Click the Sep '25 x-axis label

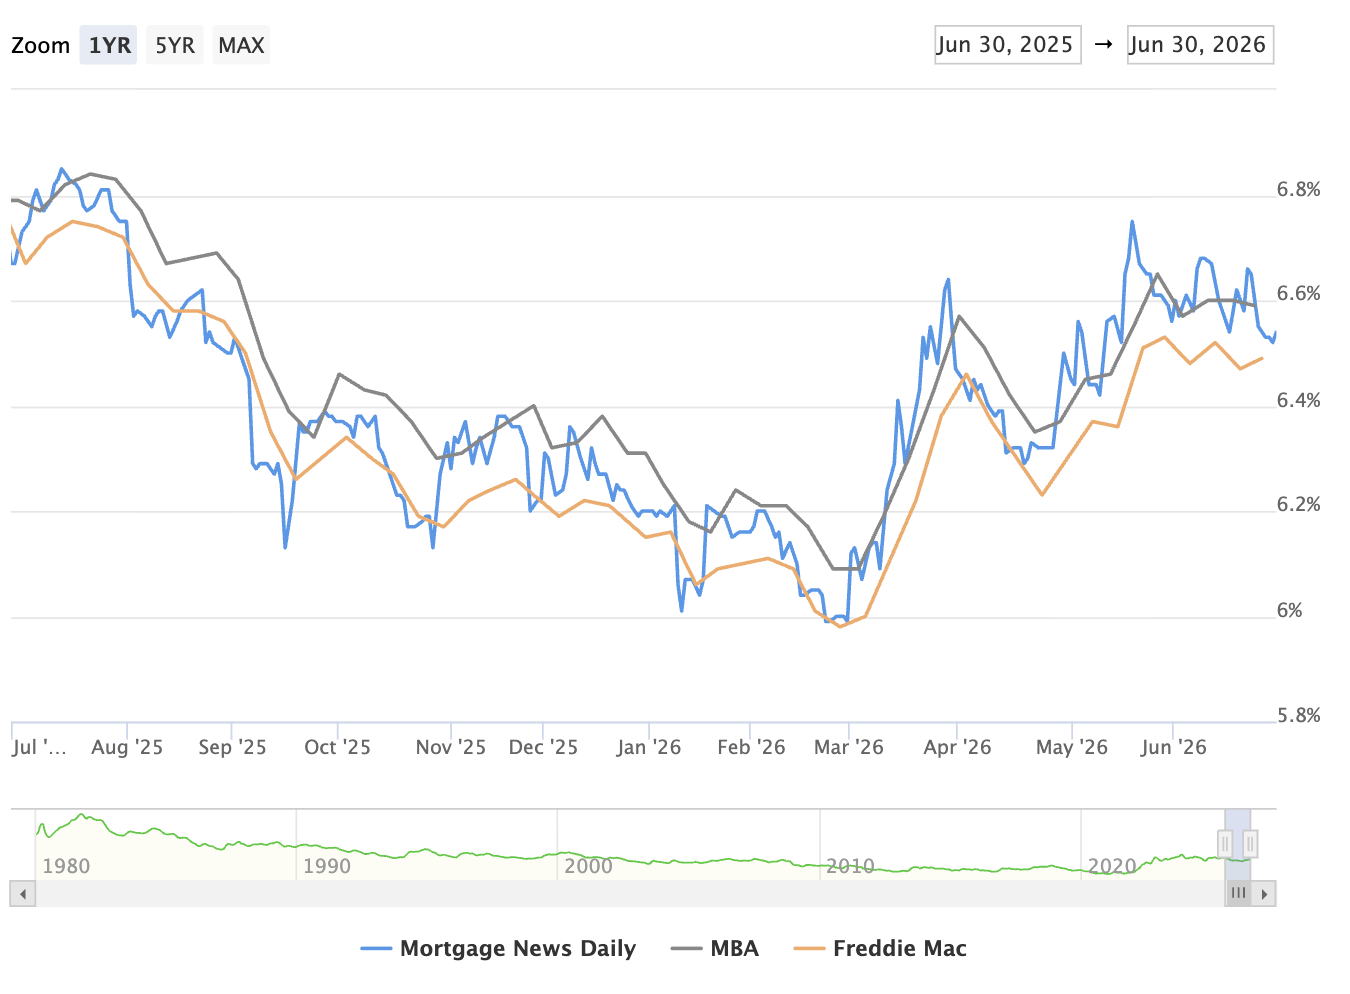point(232,747)
